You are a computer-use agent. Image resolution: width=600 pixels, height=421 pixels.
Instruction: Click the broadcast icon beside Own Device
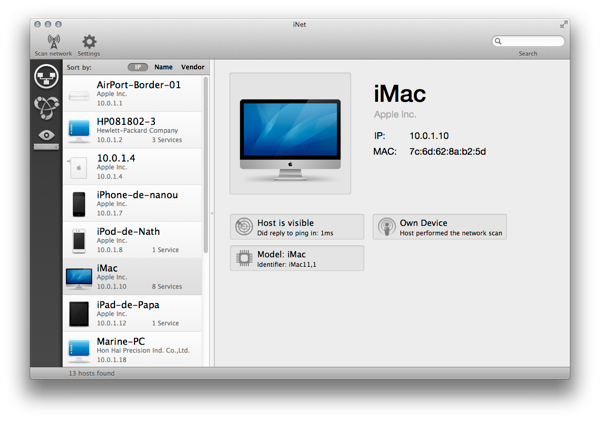386,227
